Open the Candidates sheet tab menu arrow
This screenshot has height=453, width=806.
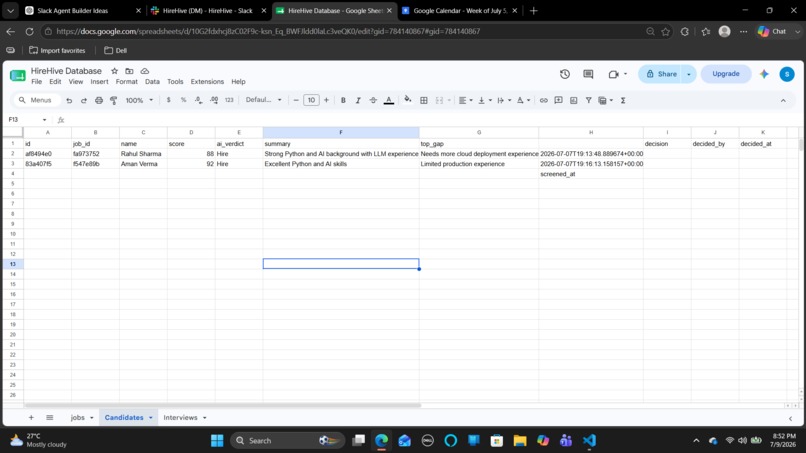coord(151,418)
